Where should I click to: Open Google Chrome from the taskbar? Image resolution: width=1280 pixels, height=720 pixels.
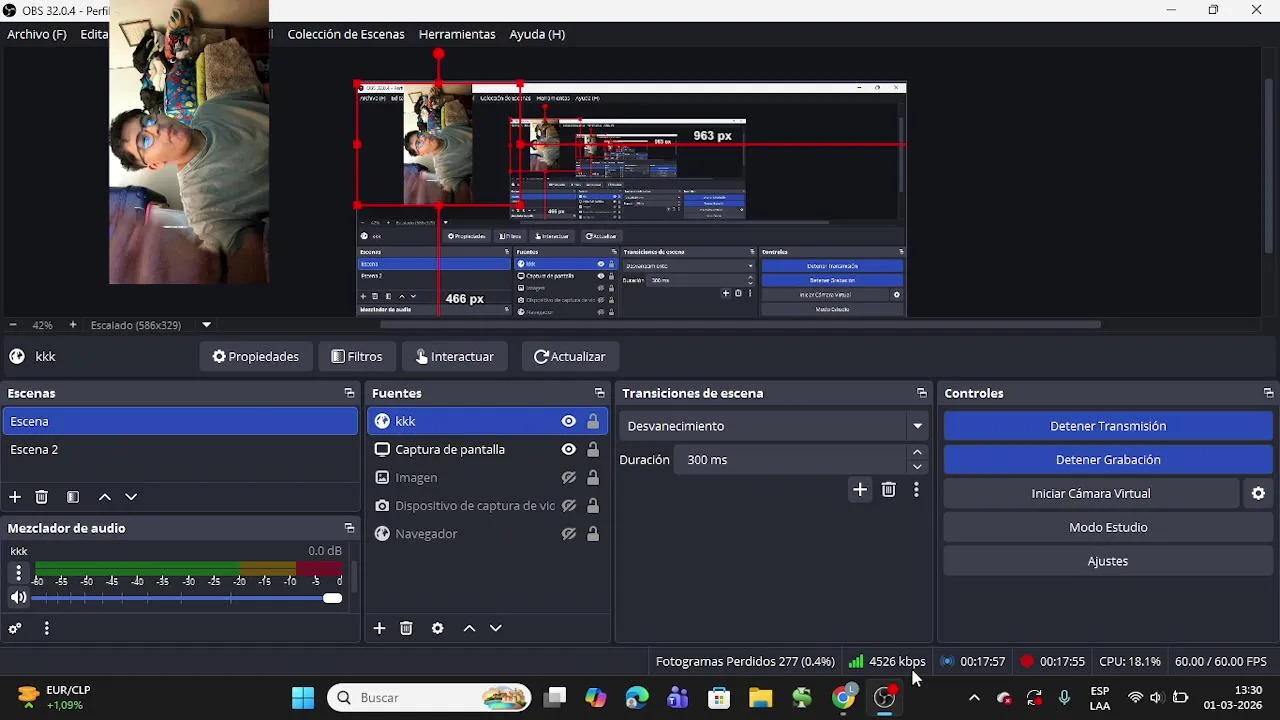tap(844, 698)
